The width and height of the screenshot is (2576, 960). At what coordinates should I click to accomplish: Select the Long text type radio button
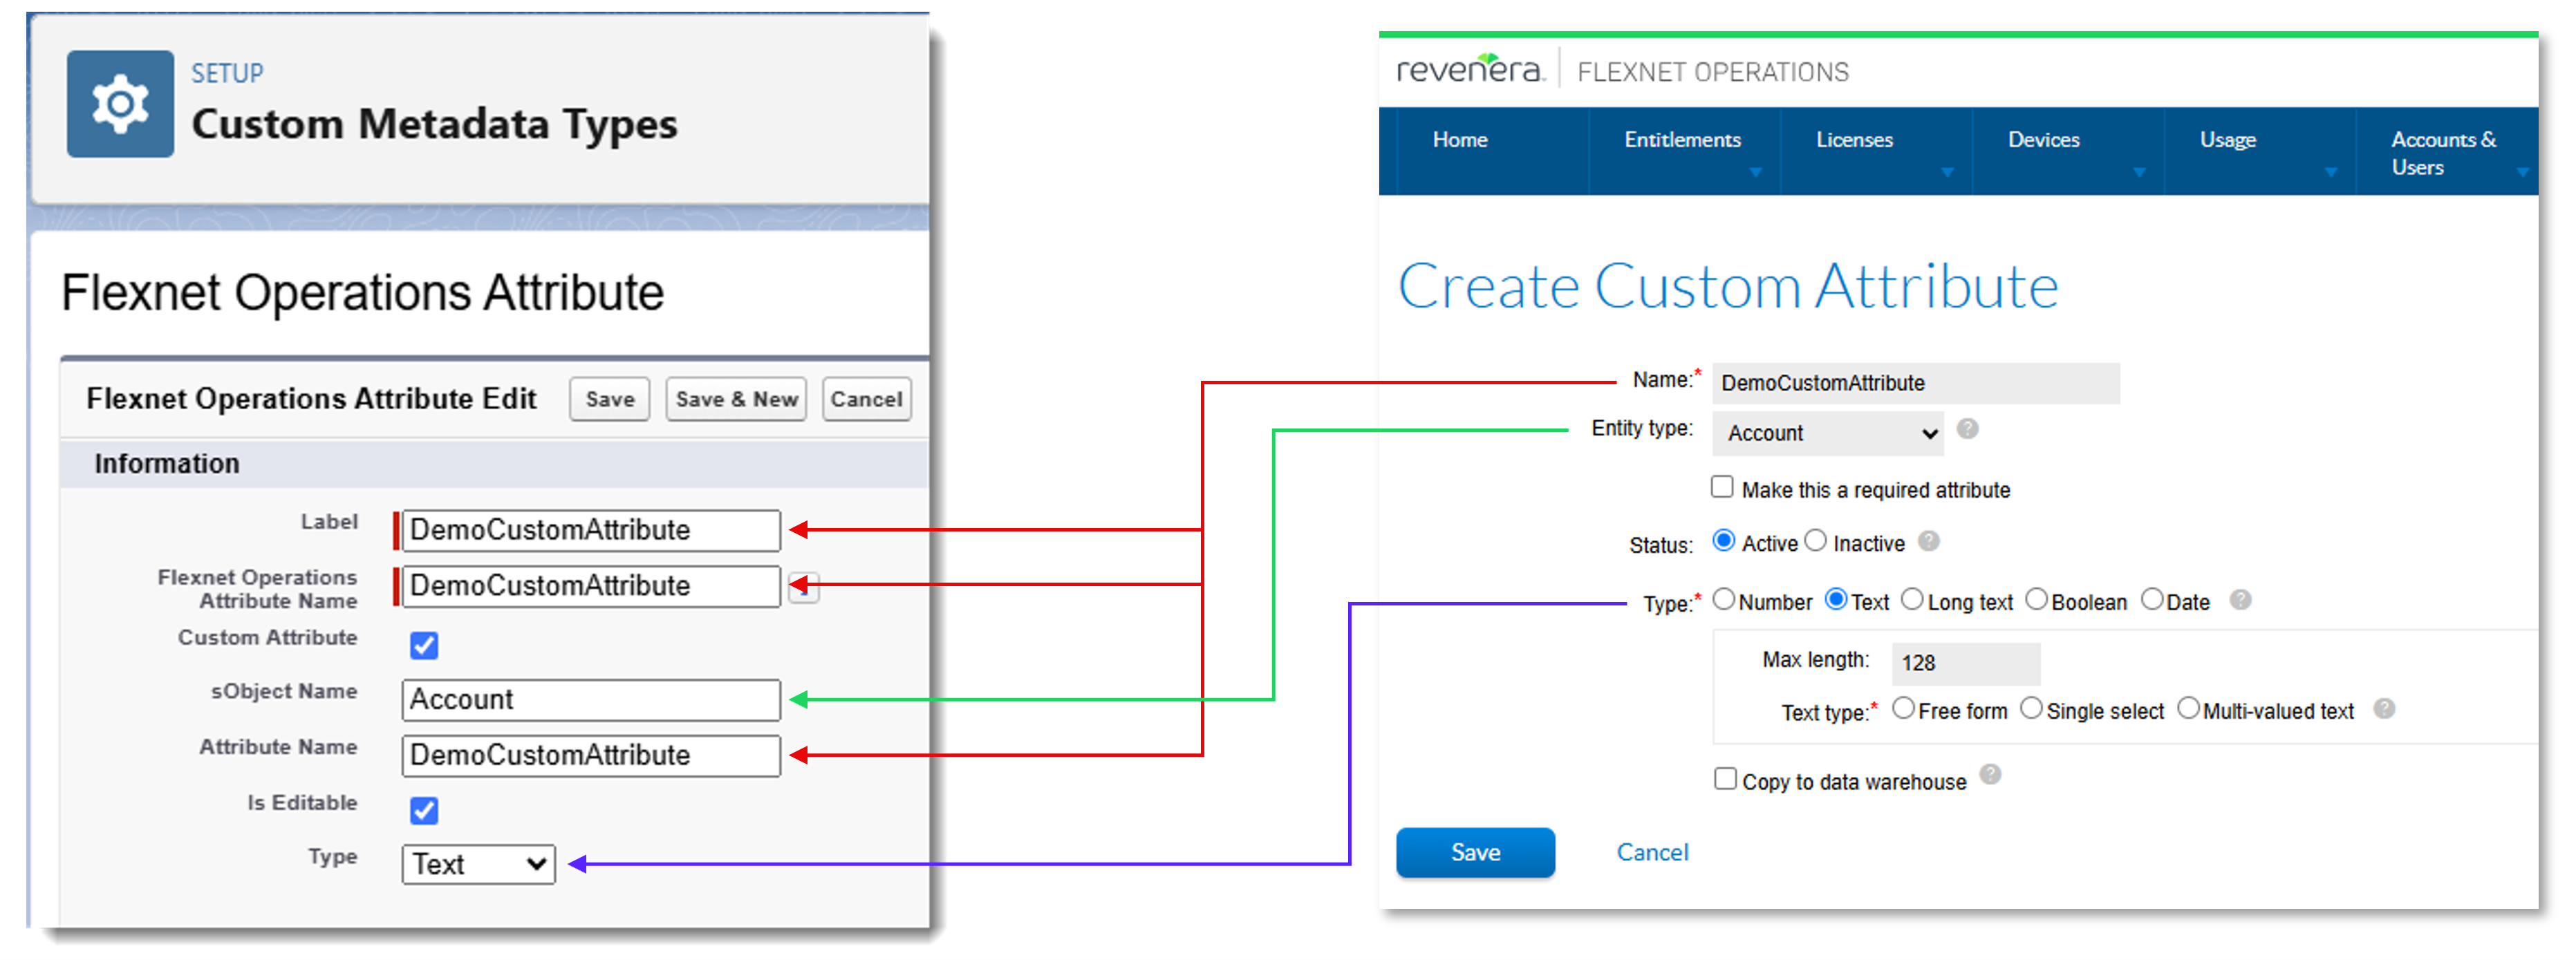1912,599
